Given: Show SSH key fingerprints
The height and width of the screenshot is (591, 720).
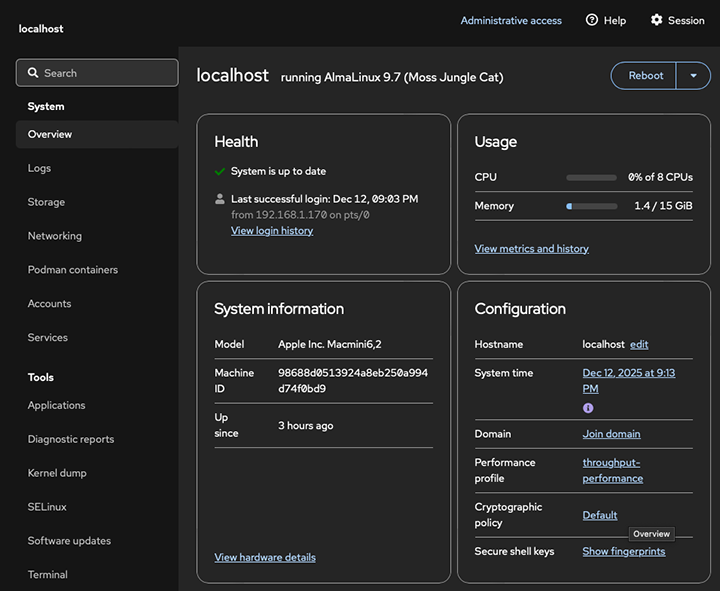Looking at the screenshot, I should tap(623, 552).
